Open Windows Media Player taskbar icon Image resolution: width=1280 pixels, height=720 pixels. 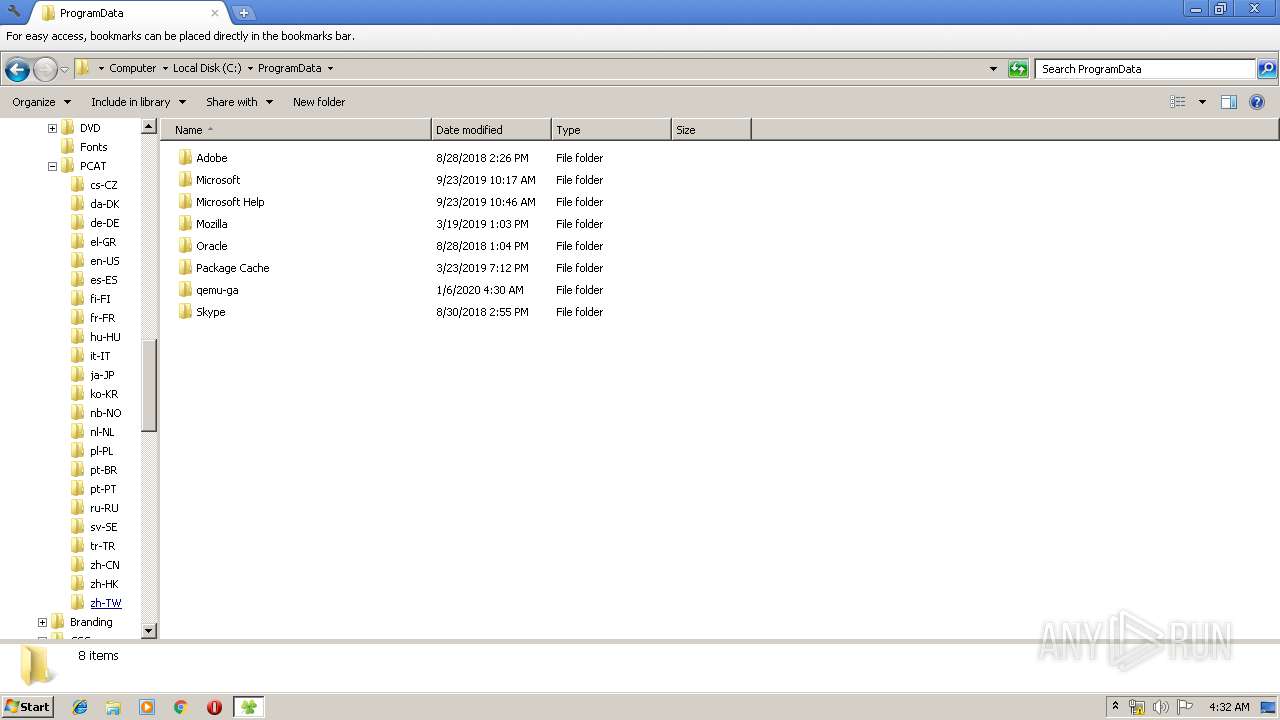[147, 707]
